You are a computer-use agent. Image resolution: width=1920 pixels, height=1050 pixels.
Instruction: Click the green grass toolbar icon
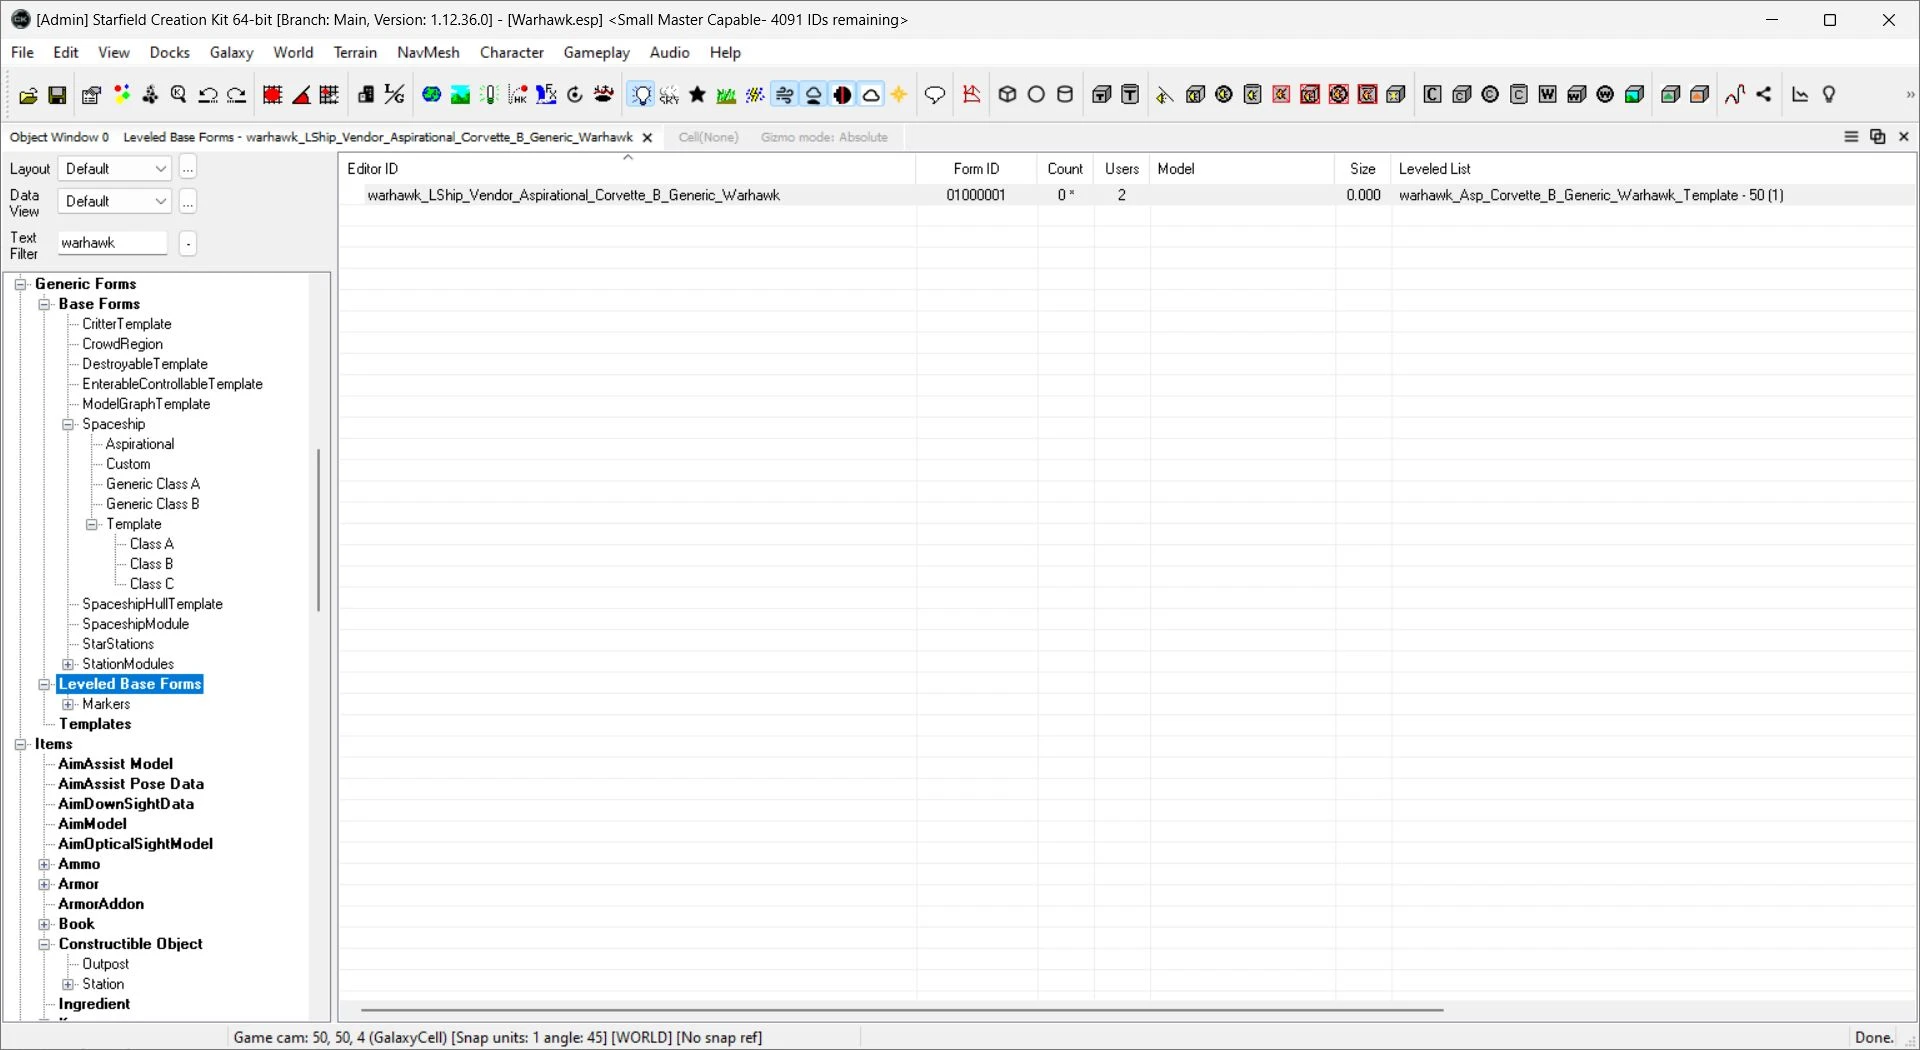(x=727, y=95)
